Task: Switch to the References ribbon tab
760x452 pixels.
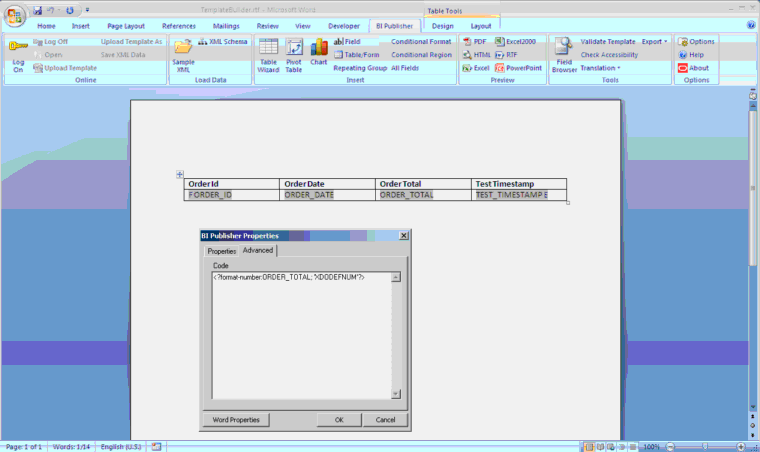Action: click(179, 26)
